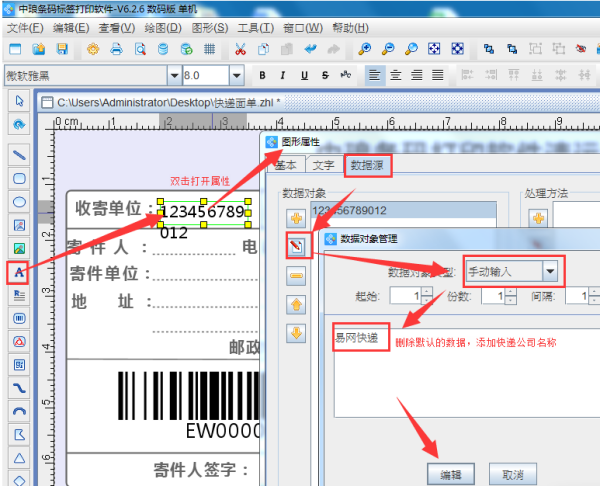This screenshot has height=486, width=600.
Task: Set center text alignment
Action: coord(396,75)
